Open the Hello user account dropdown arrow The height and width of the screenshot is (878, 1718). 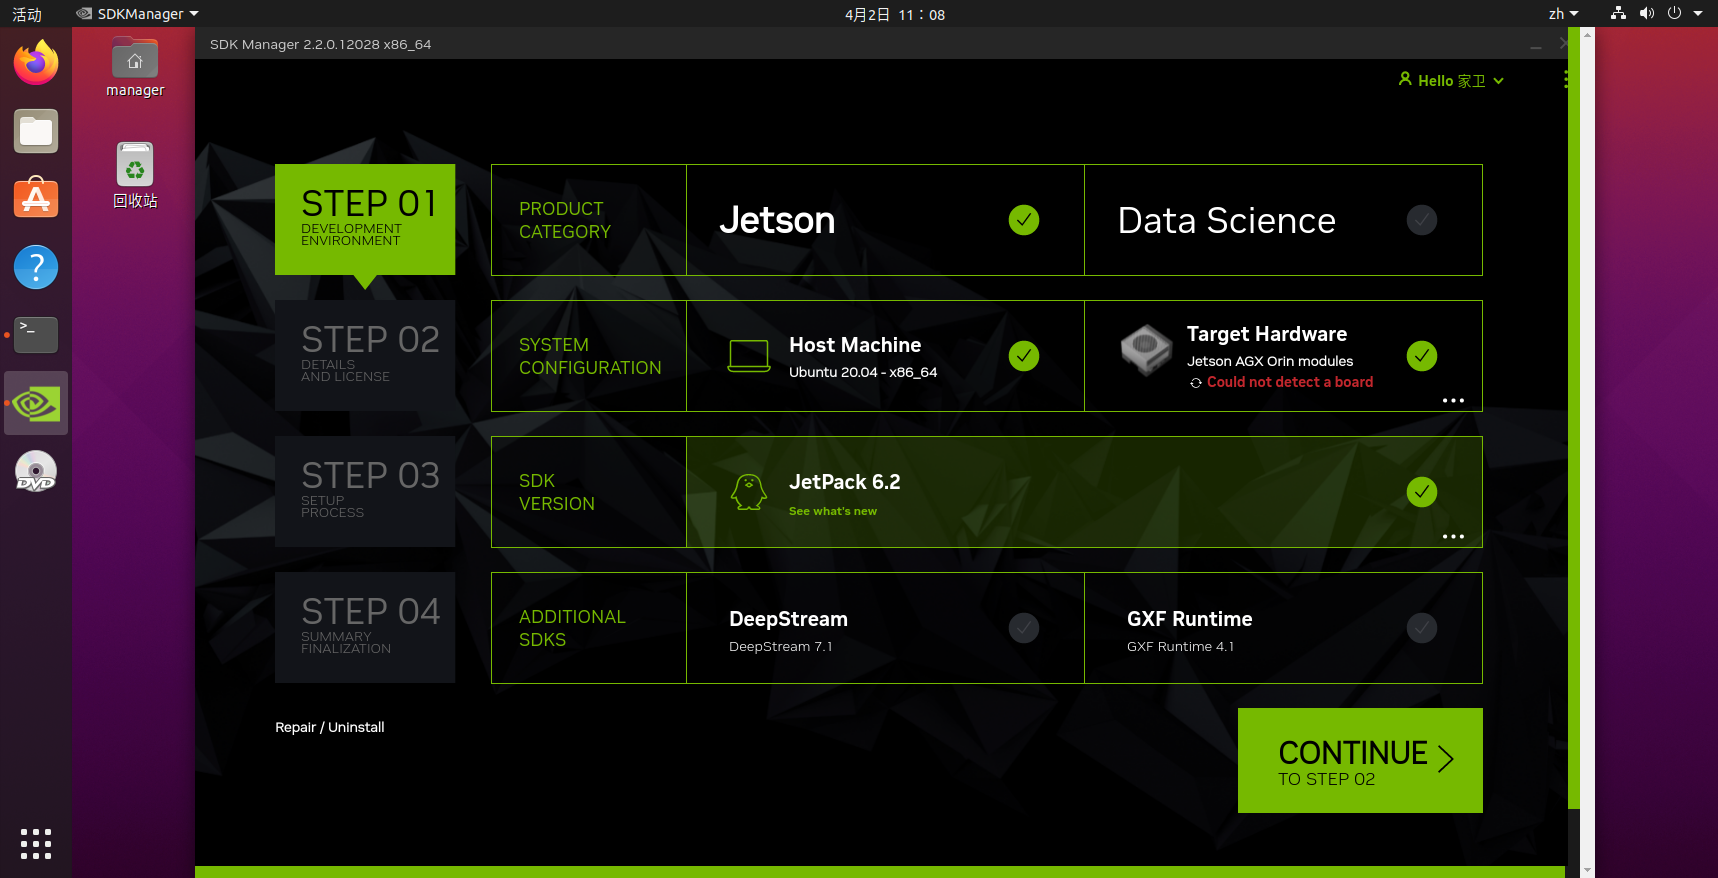coord(1498,81)
